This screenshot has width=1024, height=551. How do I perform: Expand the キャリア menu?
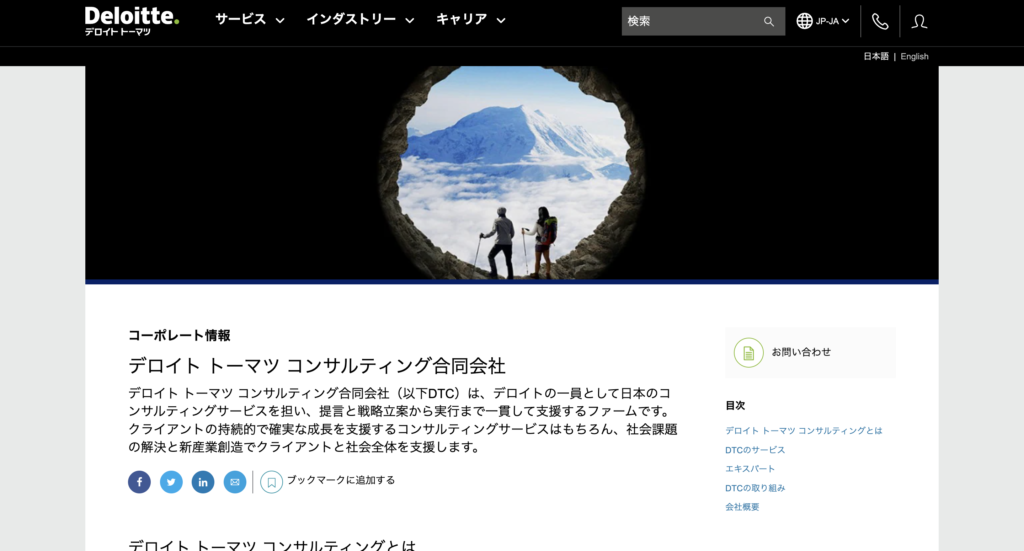tap(471, 20)
